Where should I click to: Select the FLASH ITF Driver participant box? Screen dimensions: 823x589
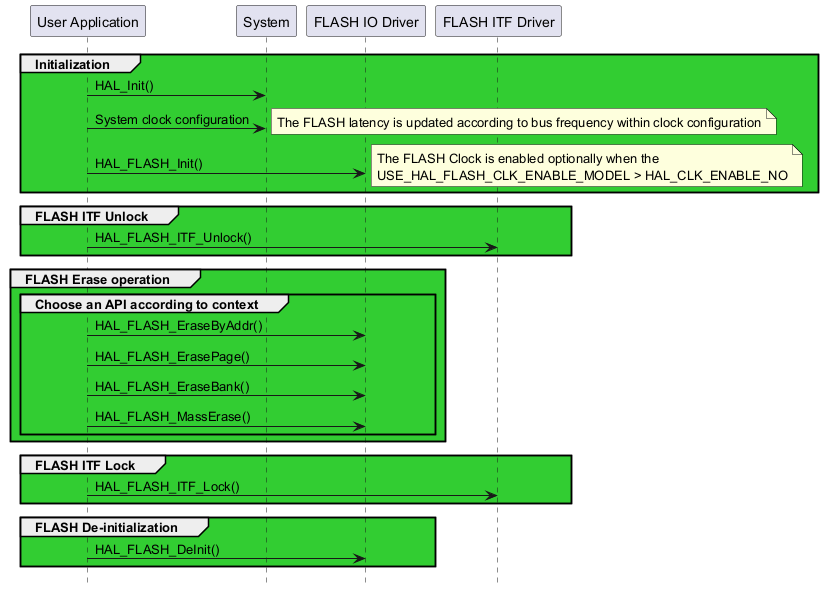(x=498, y=22)
